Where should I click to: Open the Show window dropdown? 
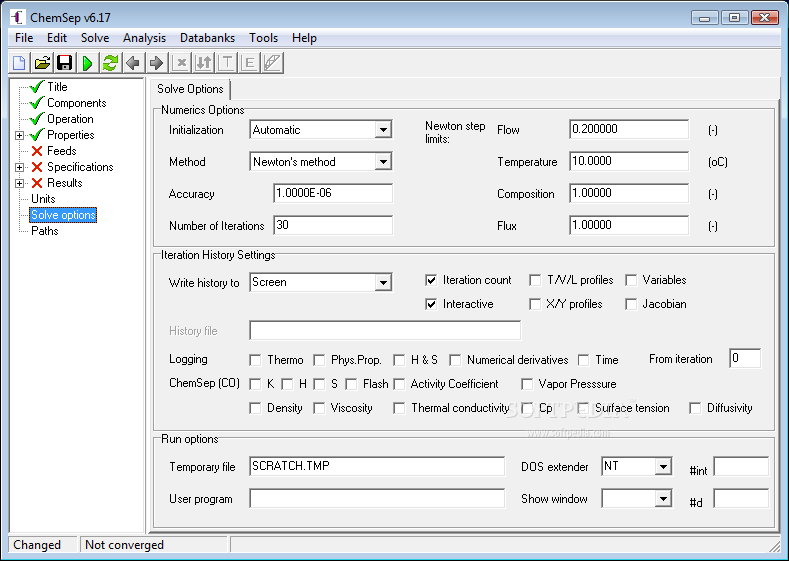663,499
